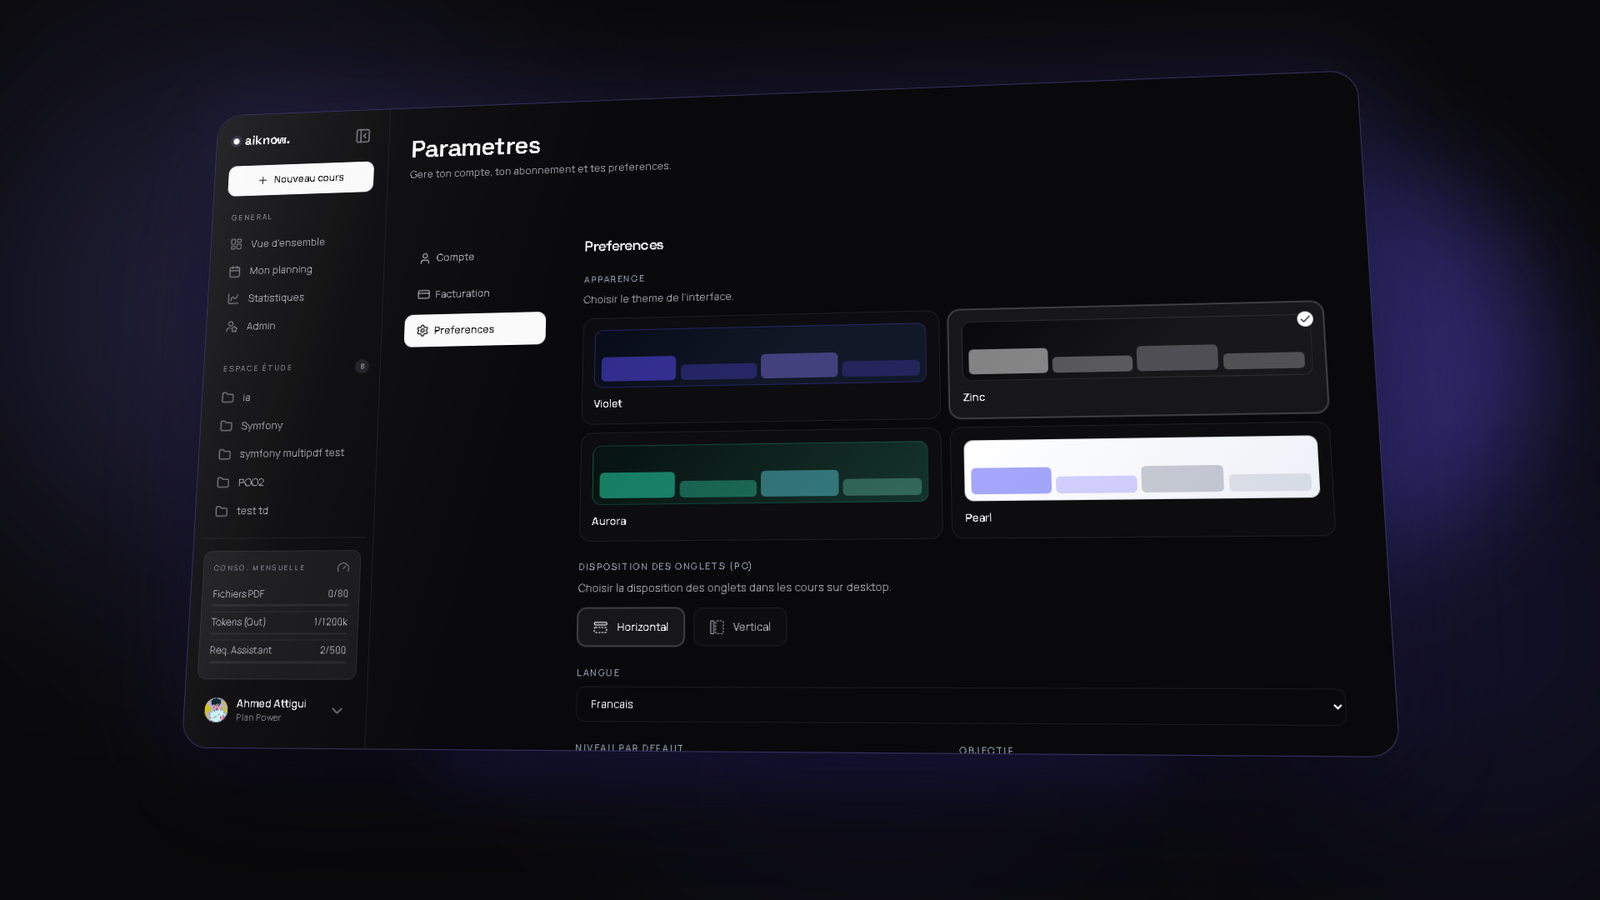Click the calendar icon beside Mon planning
The height and width of the screenshot is (900, 1600).
[235, 271]
